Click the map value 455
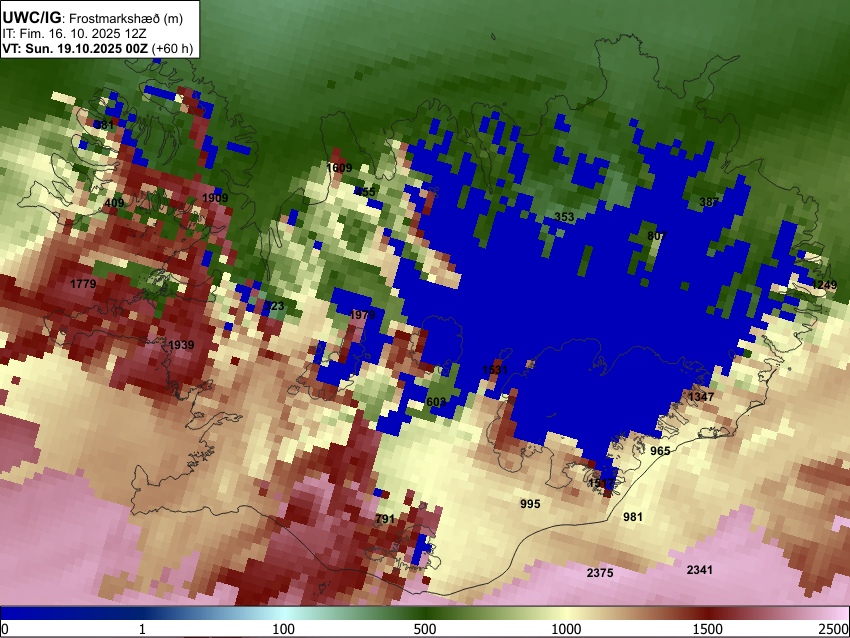850x638 pixels. [x=366, y=192]
